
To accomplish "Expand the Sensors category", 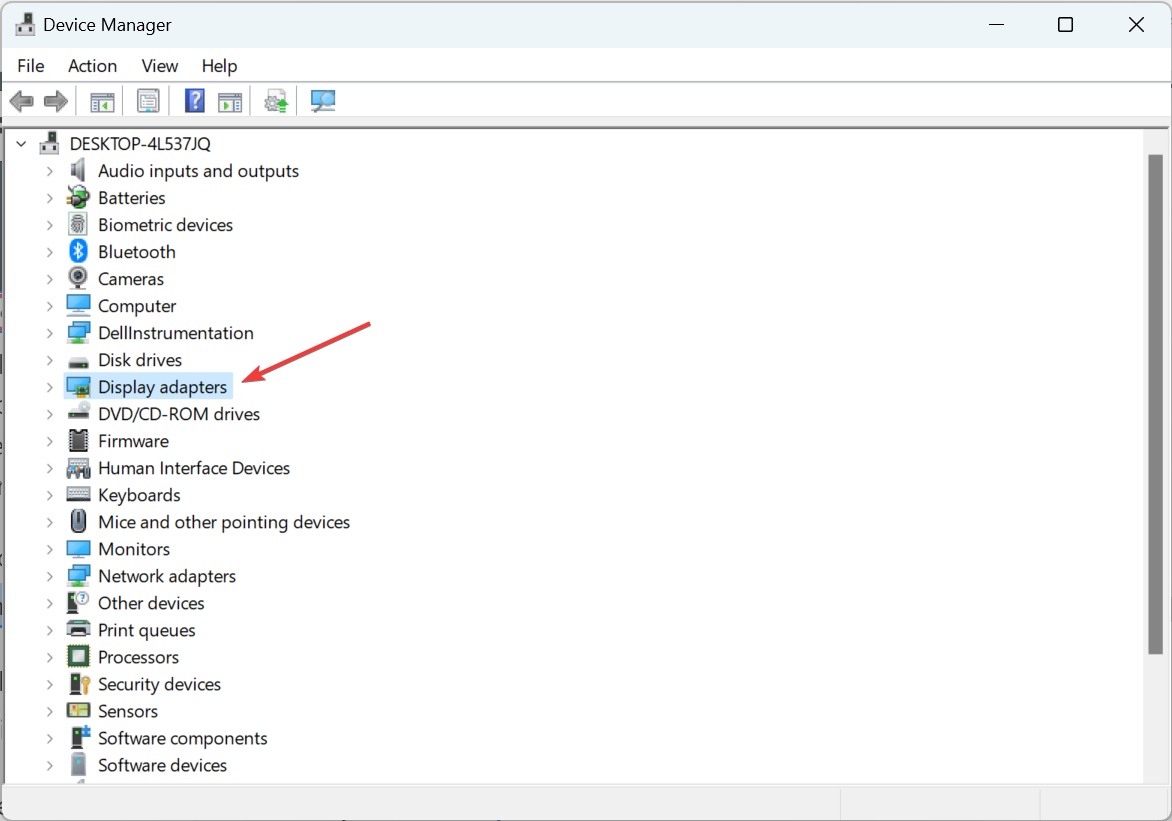I will pos(49,711).
